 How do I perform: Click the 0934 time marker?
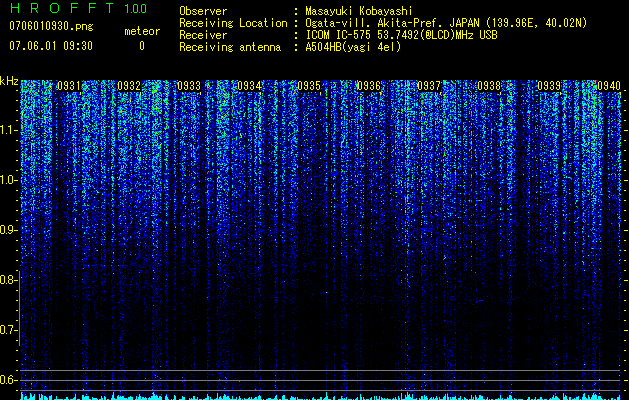(249, 86)
